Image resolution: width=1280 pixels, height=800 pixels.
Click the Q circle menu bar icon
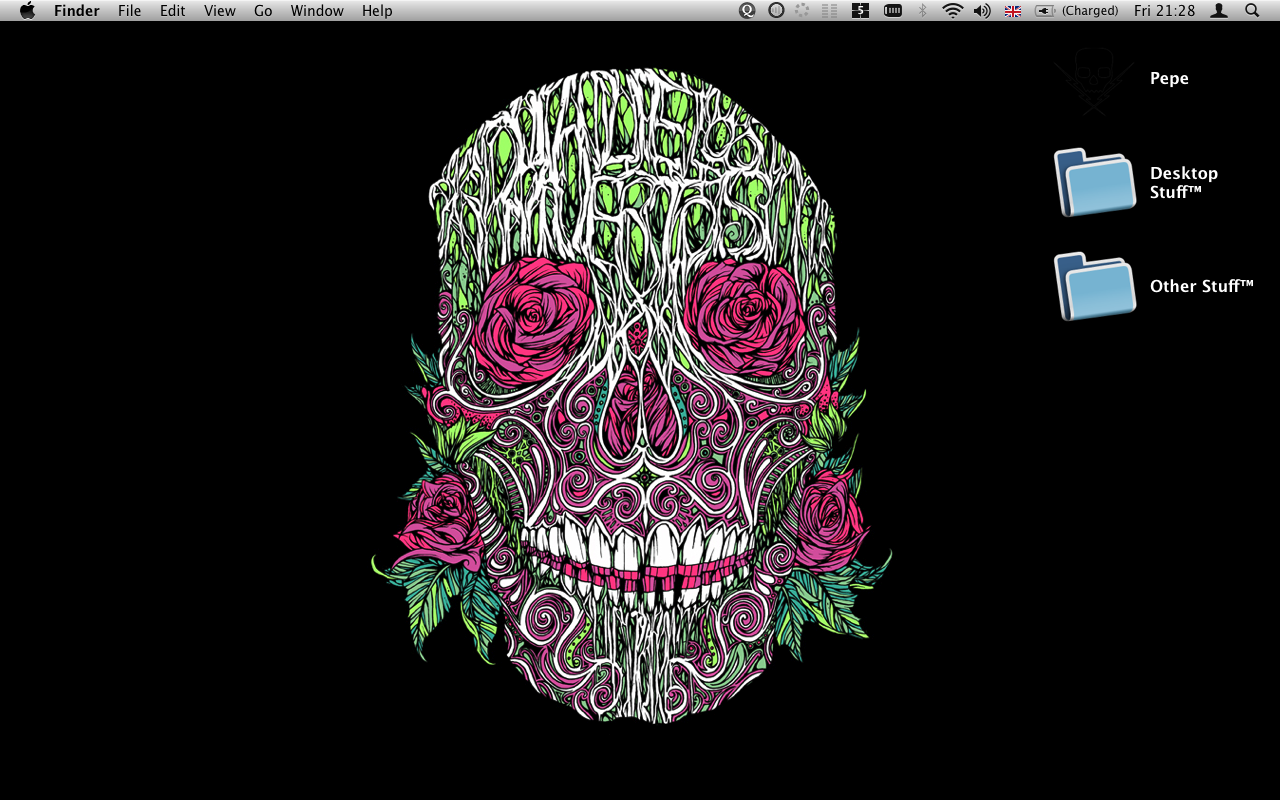click(747, 11)
